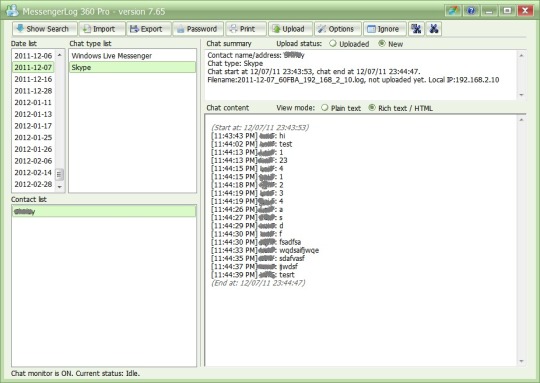Maximize the MessengerLog window
540x383 pixels.
pyautogui.click(x=507, y=10)
